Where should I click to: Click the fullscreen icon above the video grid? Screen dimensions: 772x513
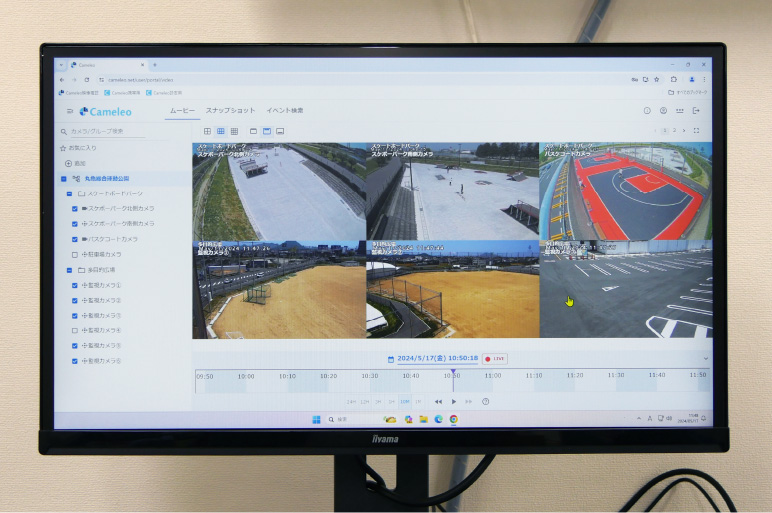696,131
